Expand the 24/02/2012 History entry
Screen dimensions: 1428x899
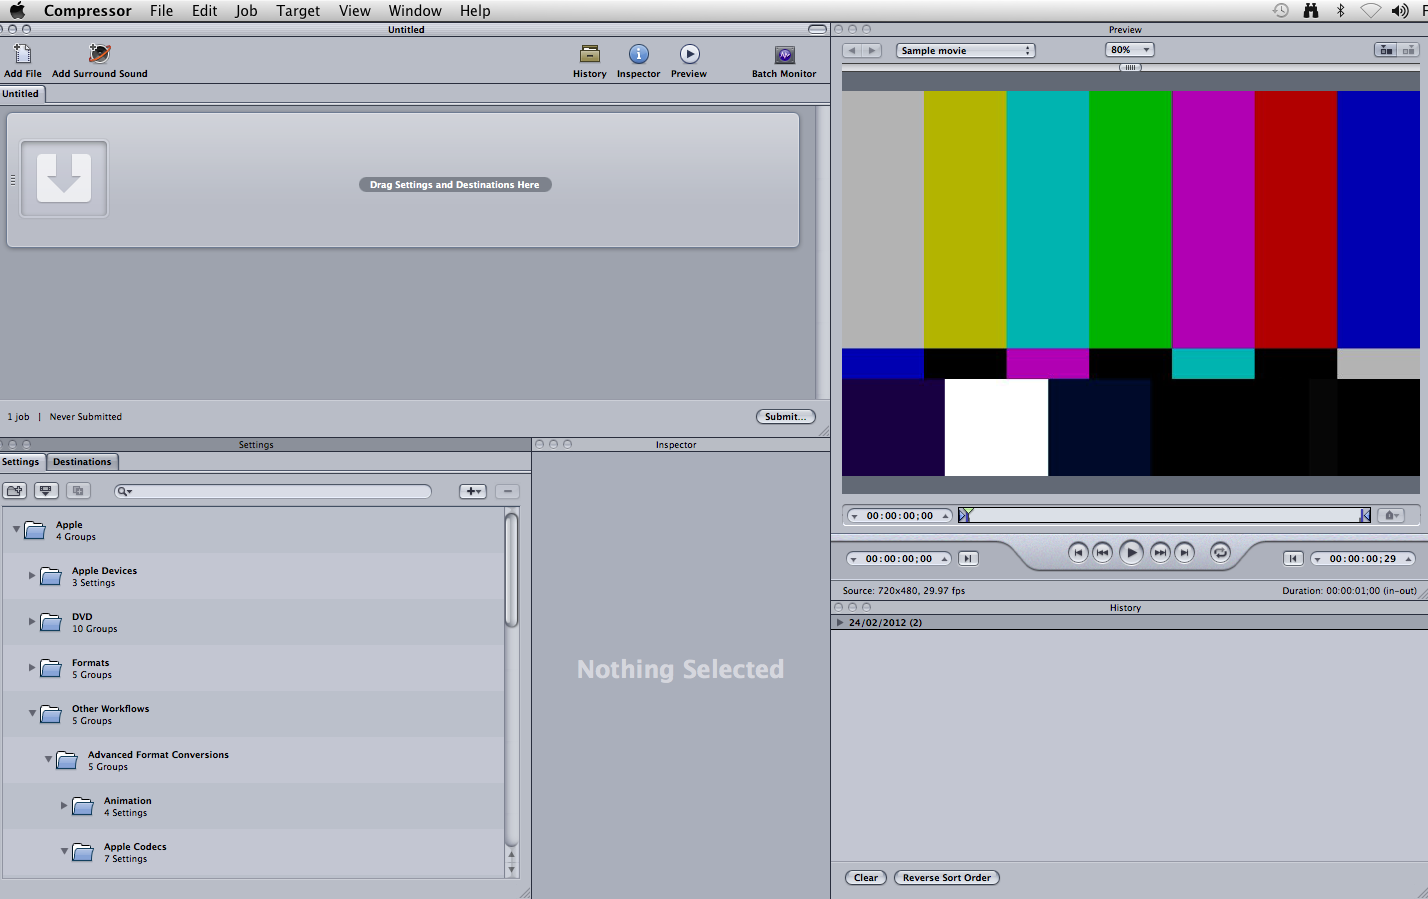tap(840, 622)
